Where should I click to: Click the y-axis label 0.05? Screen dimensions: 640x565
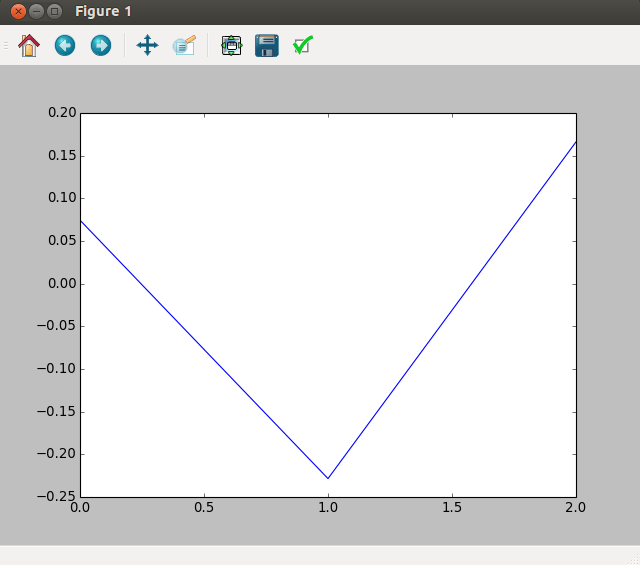[x=62, y=240]
